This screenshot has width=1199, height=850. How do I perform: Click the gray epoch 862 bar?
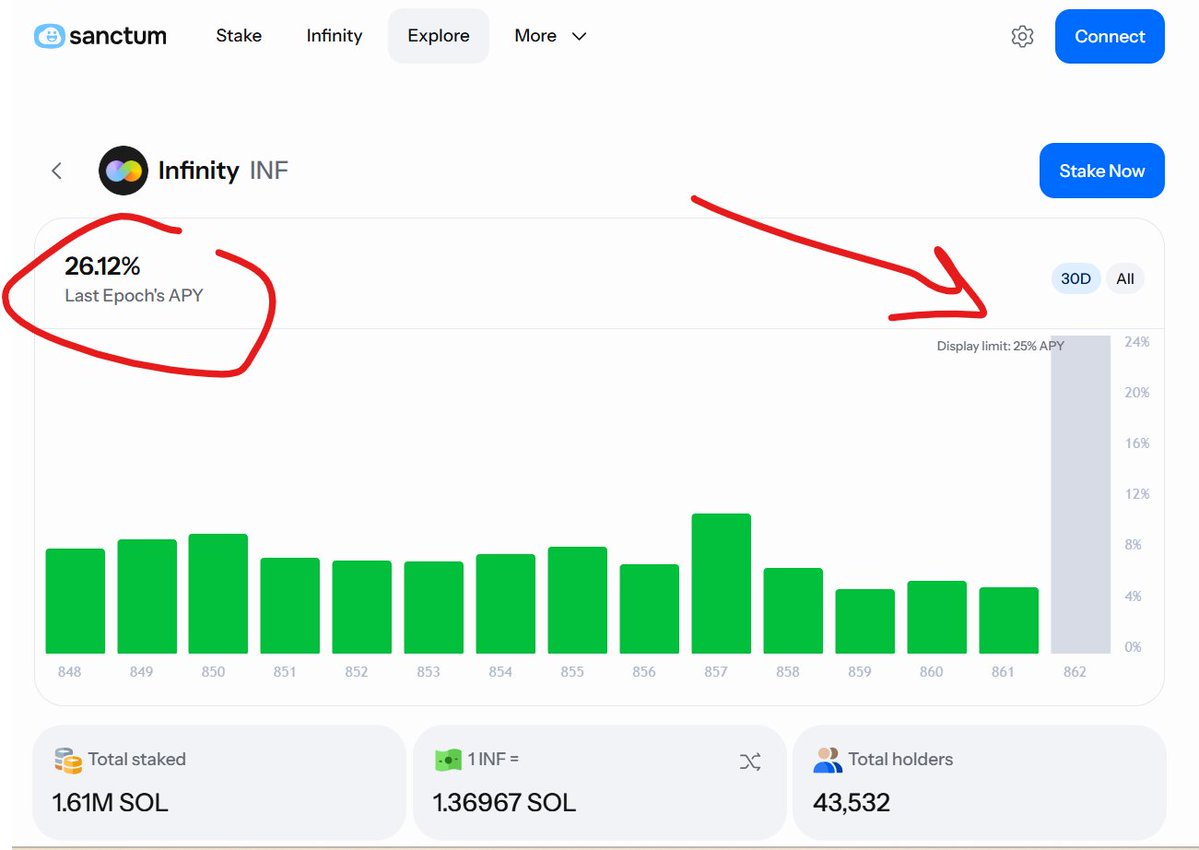tap(1080, 495)
